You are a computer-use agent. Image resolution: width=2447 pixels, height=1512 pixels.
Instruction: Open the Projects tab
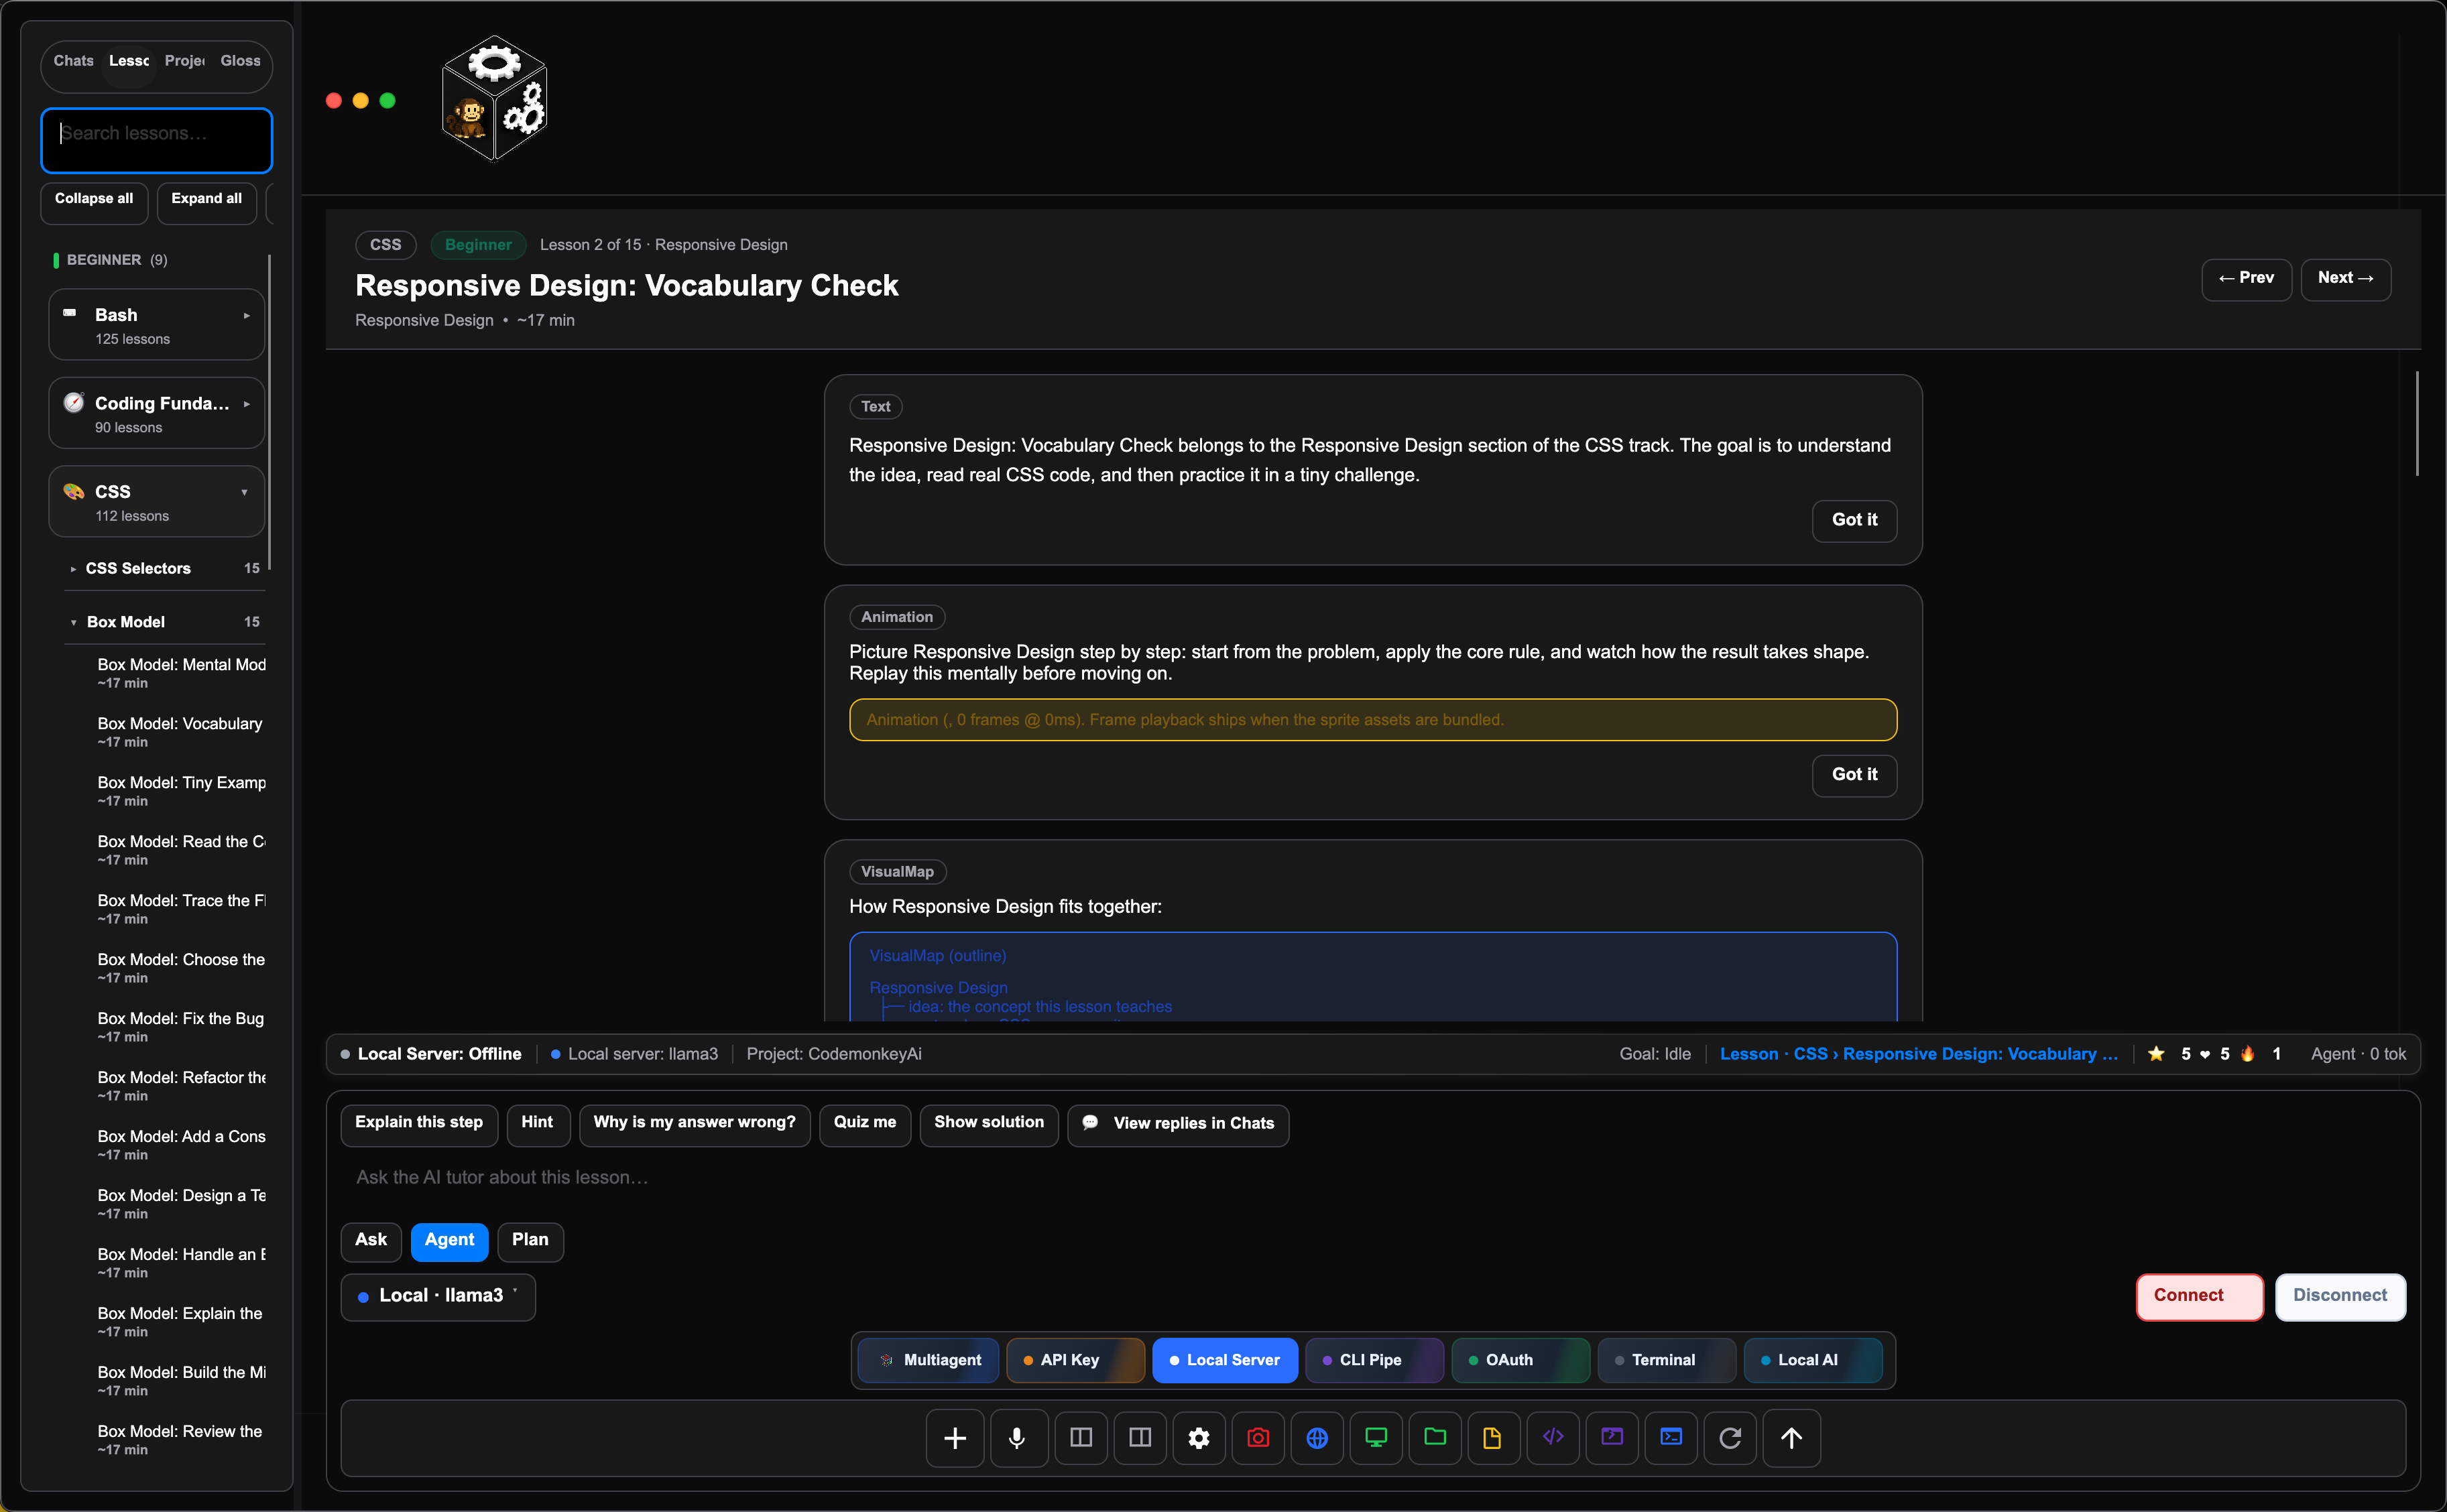click(185, 61)
